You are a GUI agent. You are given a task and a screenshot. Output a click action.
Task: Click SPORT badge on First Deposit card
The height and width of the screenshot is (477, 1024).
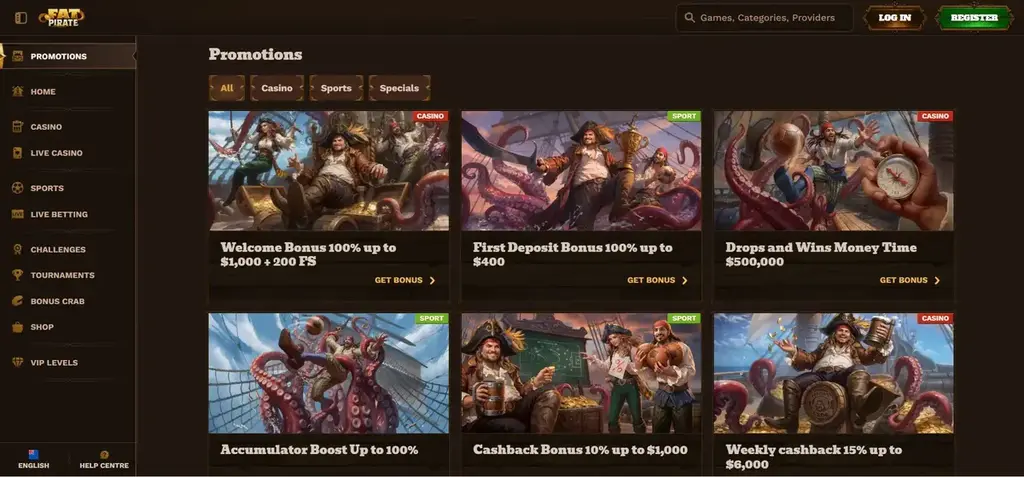click(684, 116)
